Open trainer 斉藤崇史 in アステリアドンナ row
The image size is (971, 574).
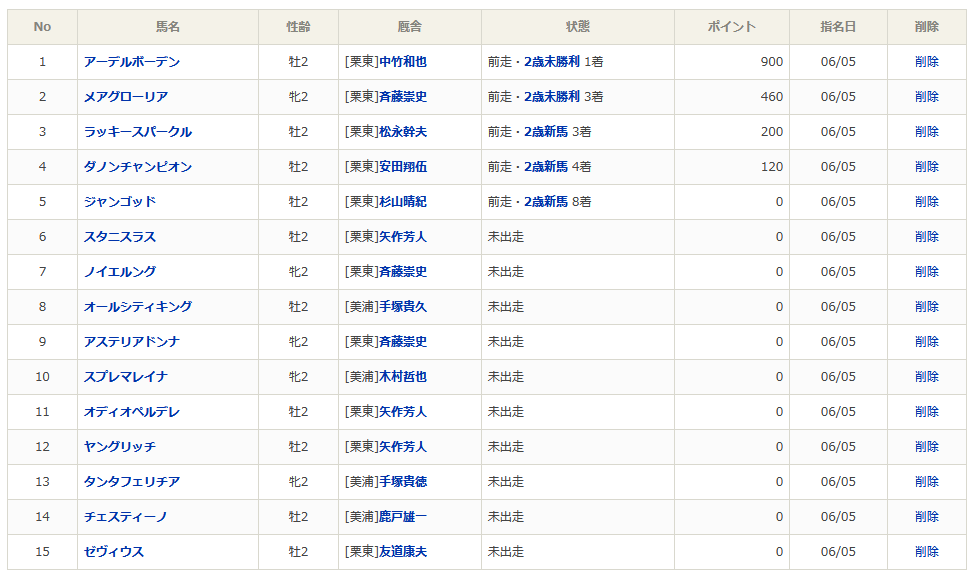click(x=403, y=342)
